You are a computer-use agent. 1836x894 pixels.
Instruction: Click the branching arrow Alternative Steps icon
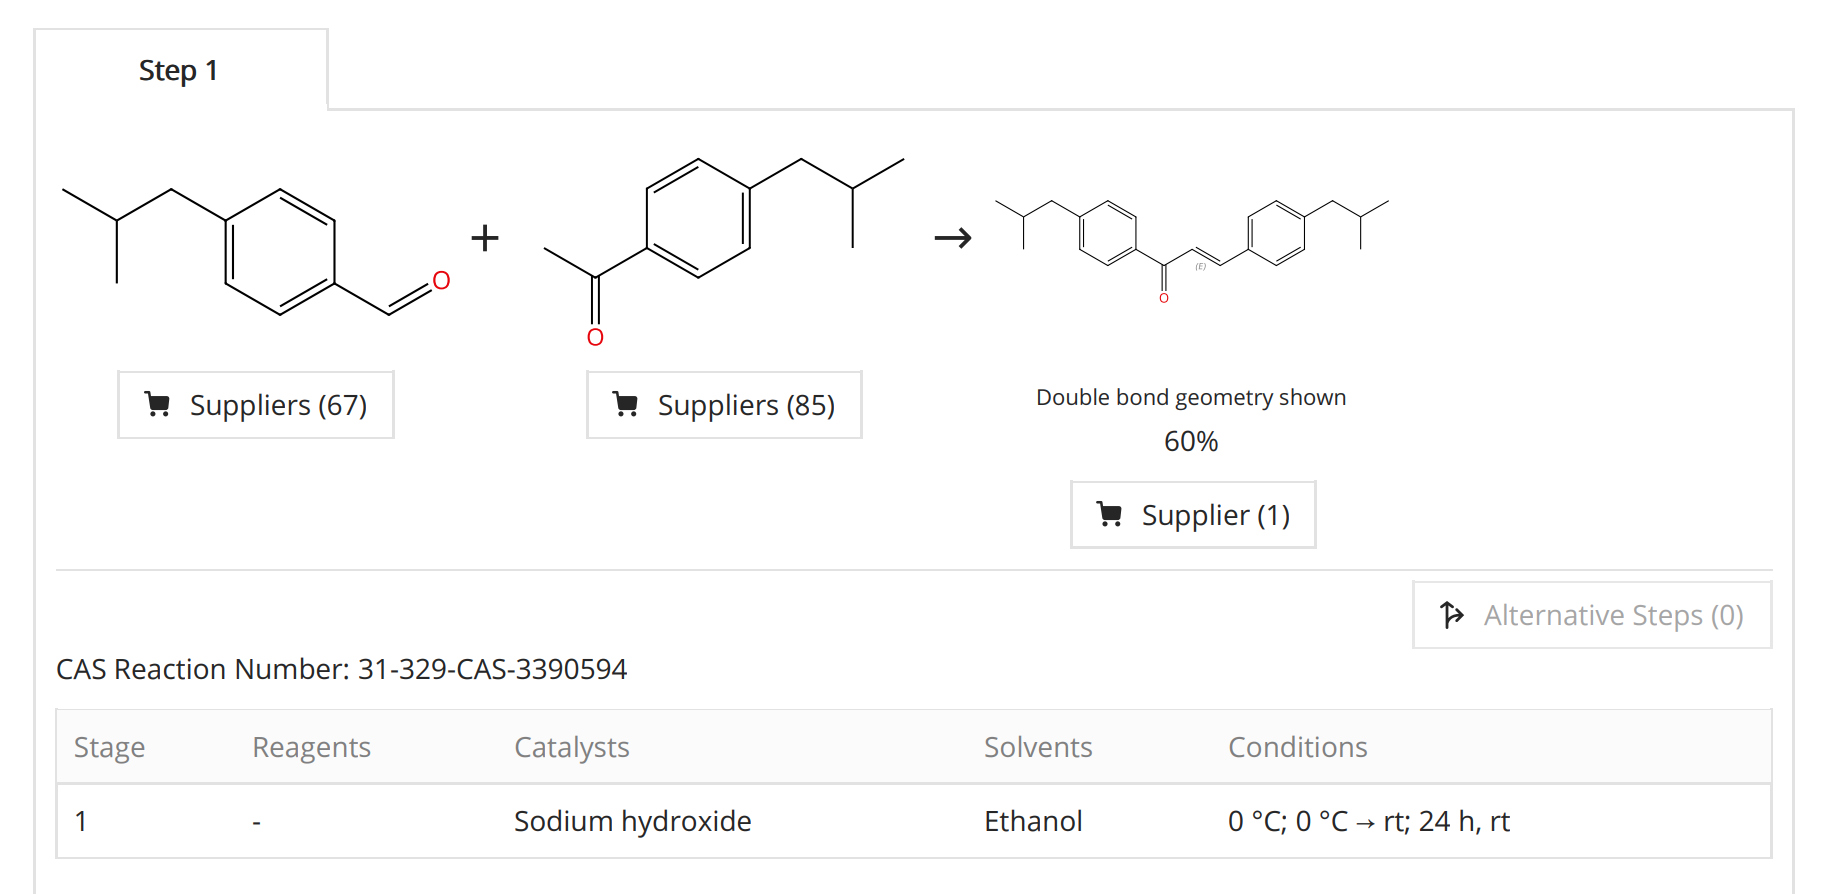(1451, 614)
